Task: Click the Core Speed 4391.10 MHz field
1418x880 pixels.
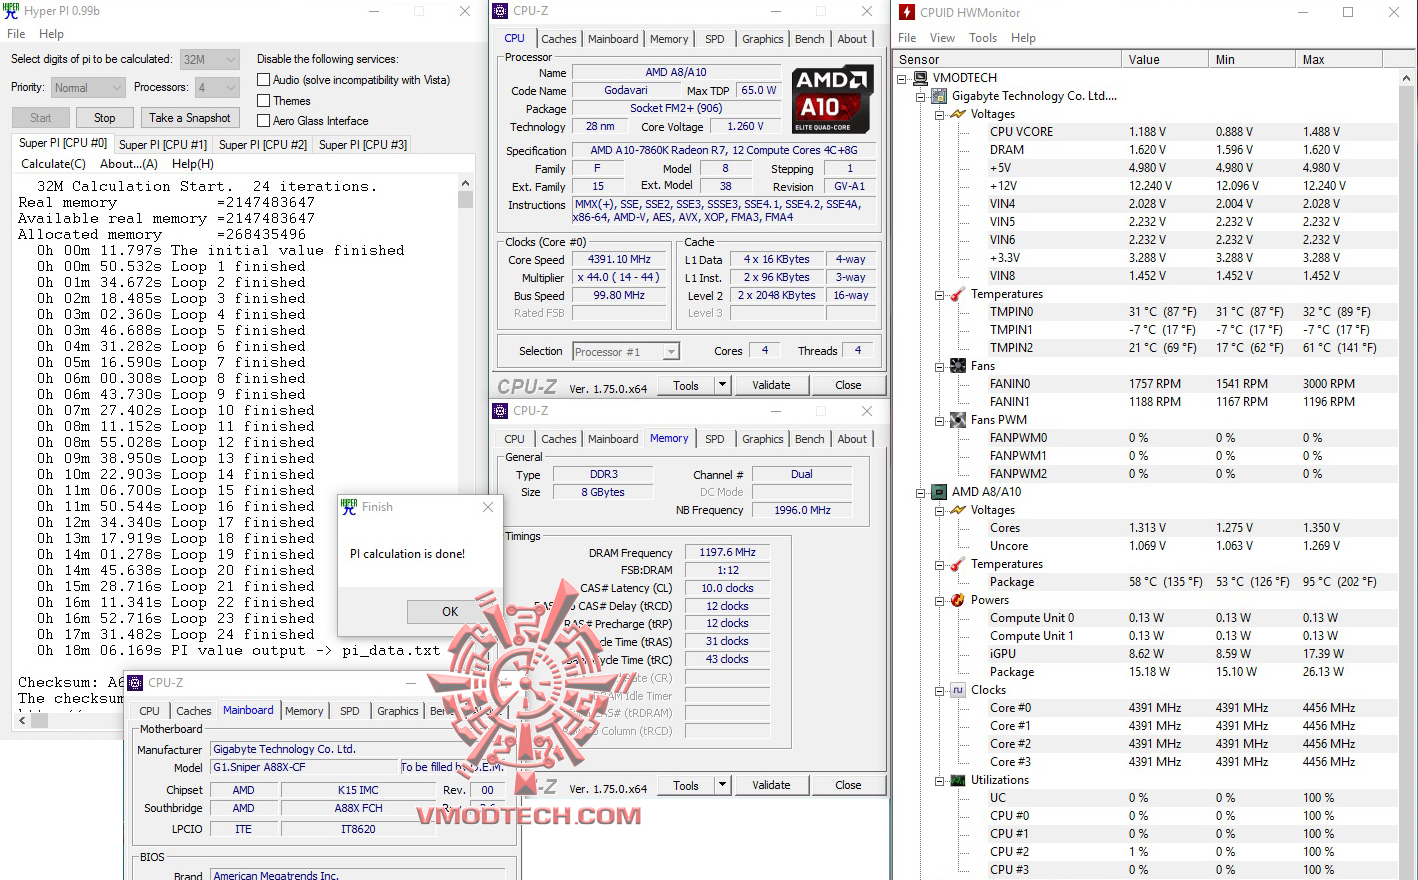Action: tap(619, 259)
